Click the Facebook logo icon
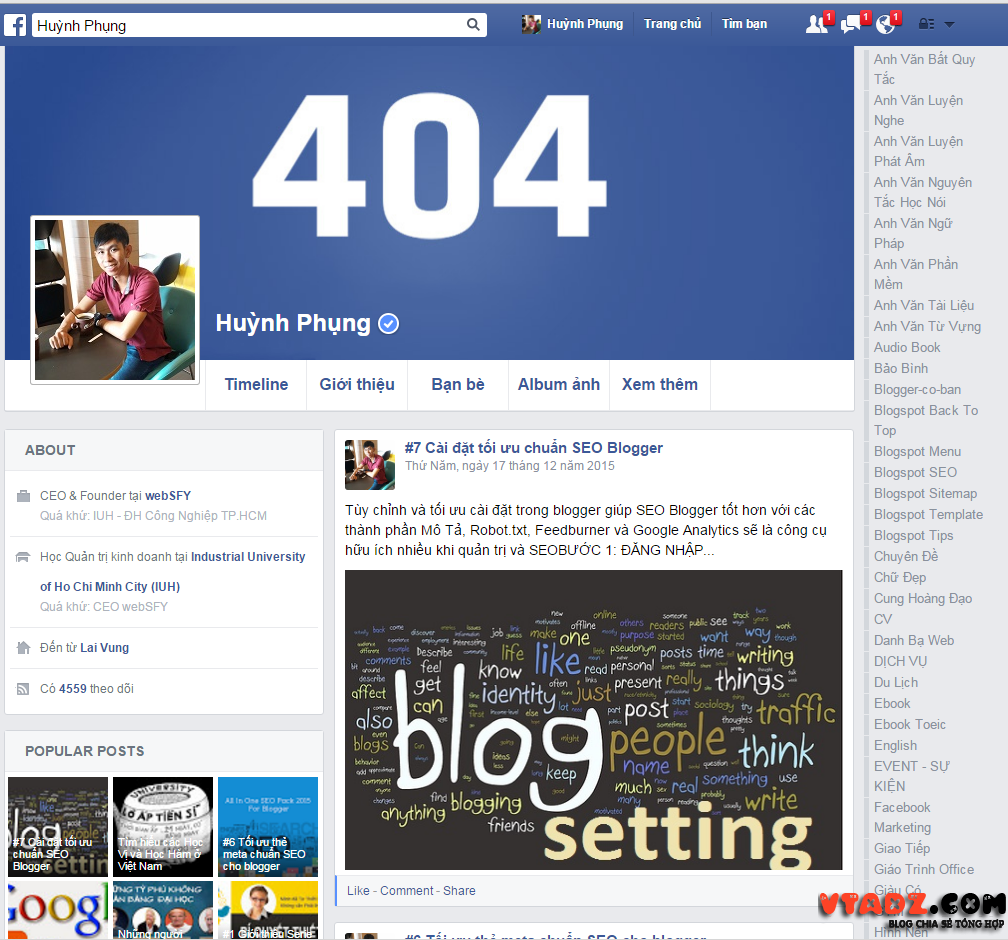1008x940 pixels. tap(15, 25)
